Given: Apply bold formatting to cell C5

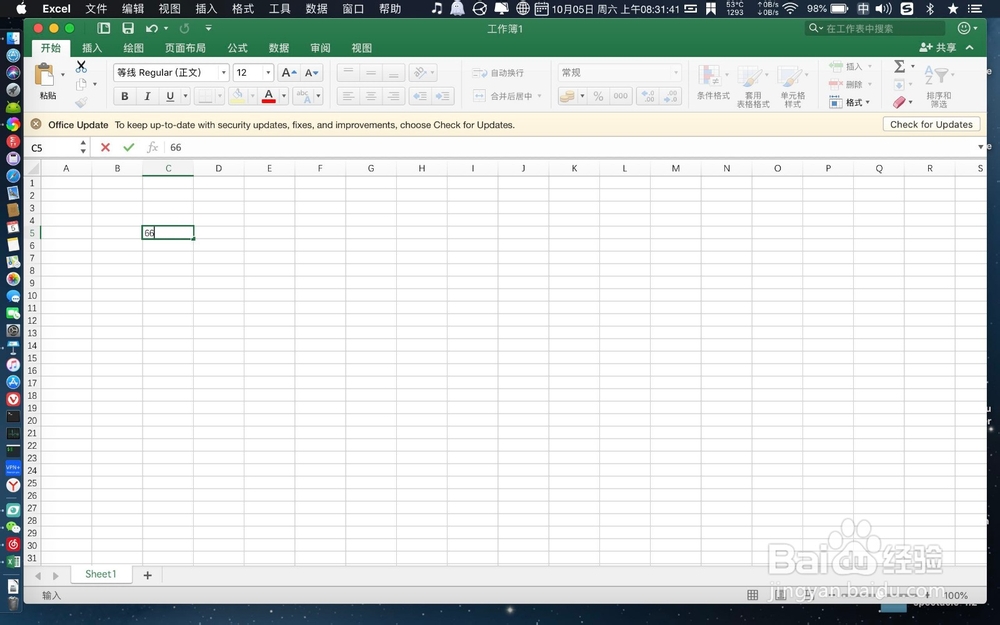Looking at the screenshot, I should coord(124,95).
